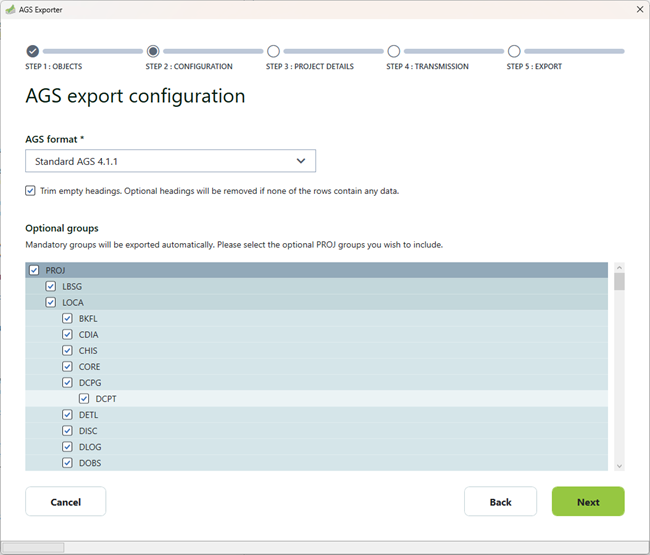The width and height of the screenshot is (650, 555).
Task: Cancel the AGS export wizard
Action: pyautogui.click(x=65, y=502)
